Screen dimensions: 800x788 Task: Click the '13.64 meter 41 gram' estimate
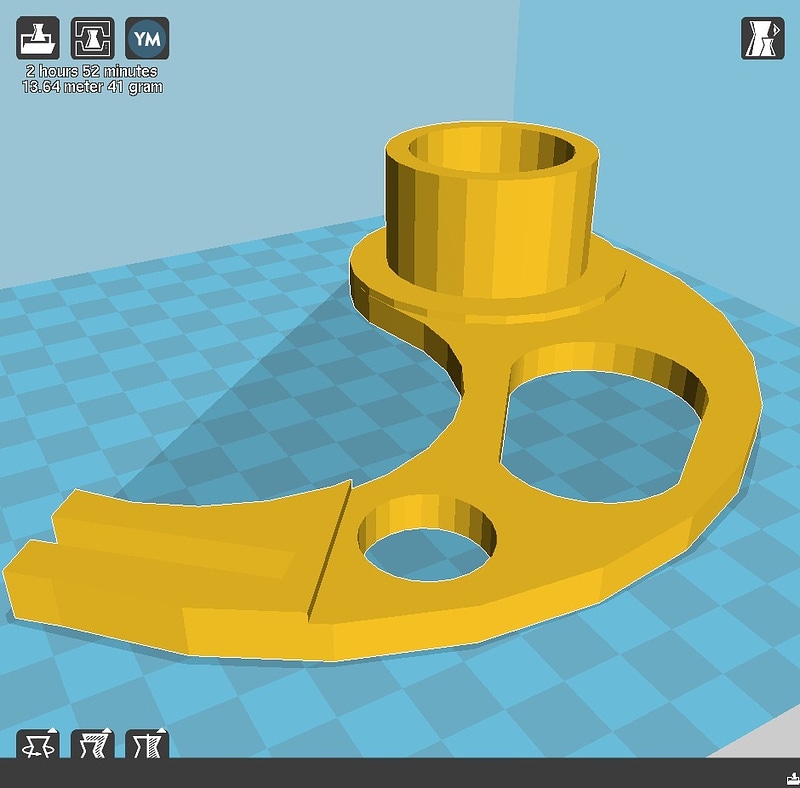pos(92,87)
